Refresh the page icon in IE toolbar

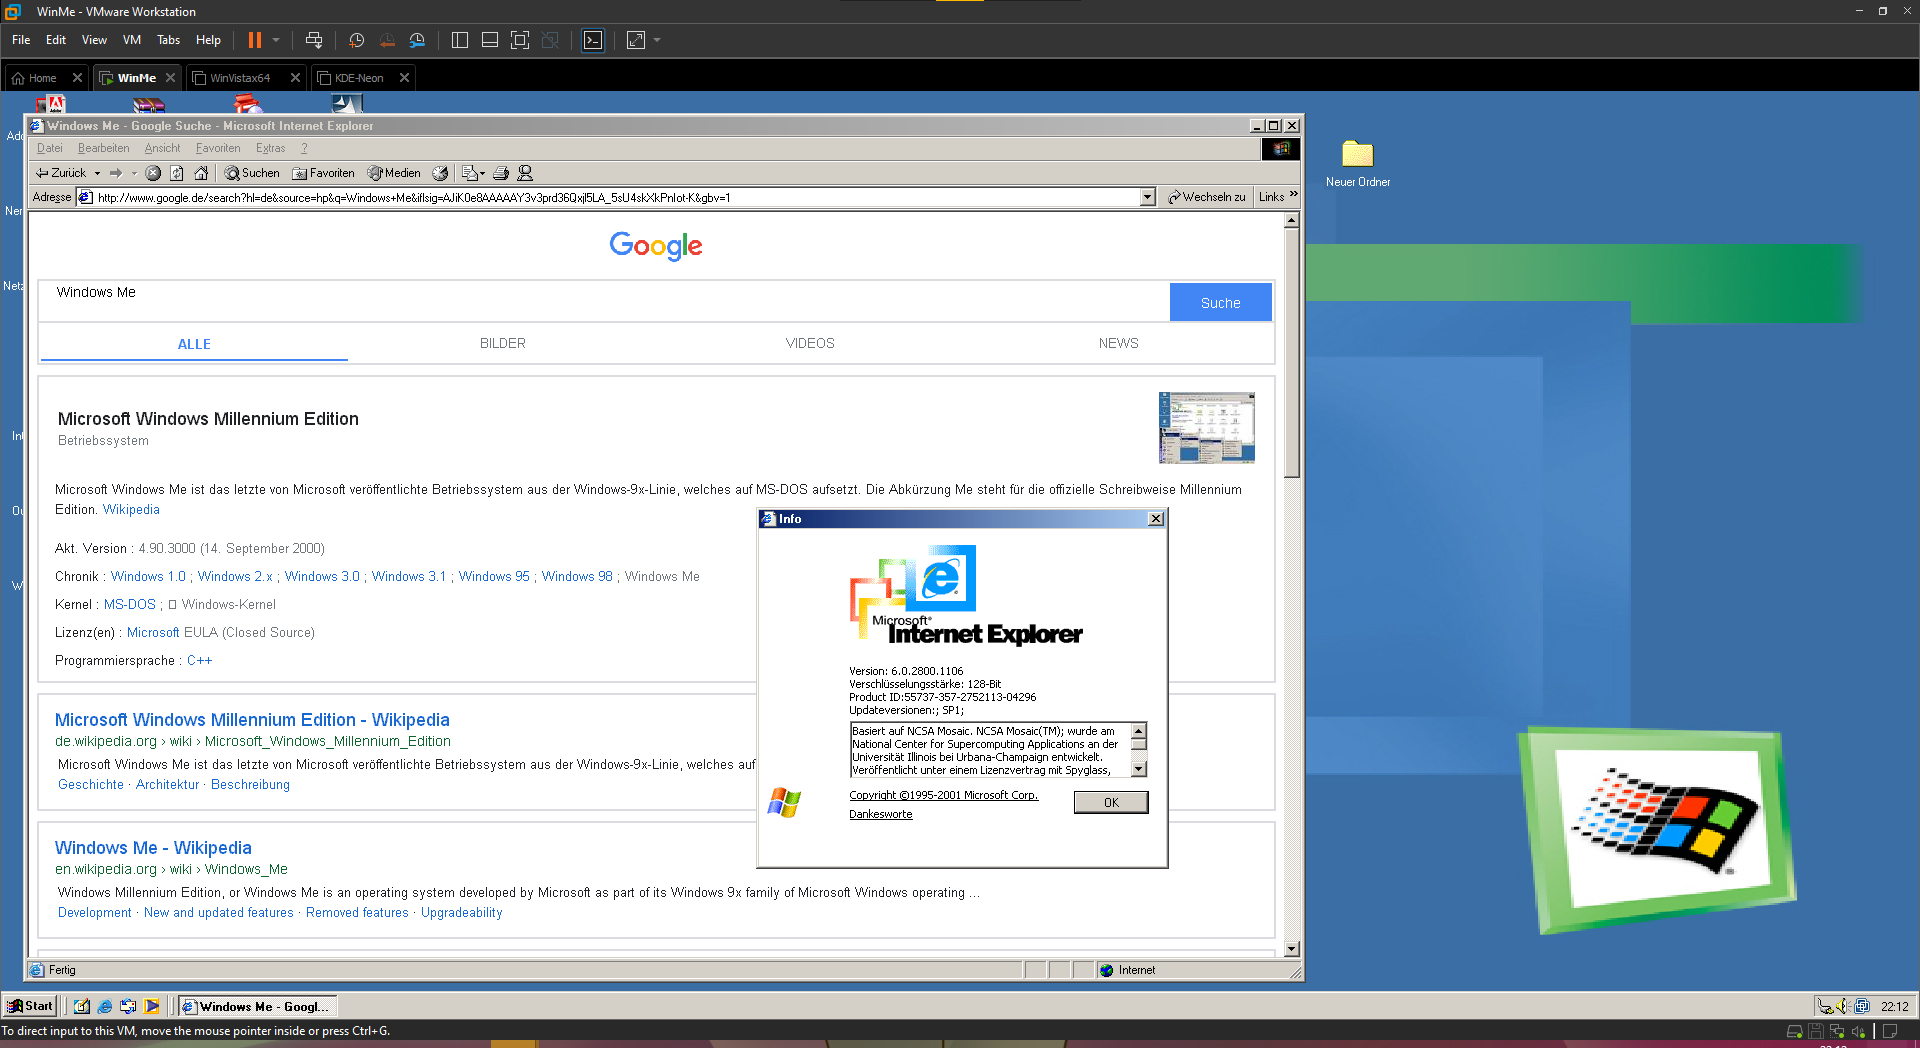(x=177, y=173)
